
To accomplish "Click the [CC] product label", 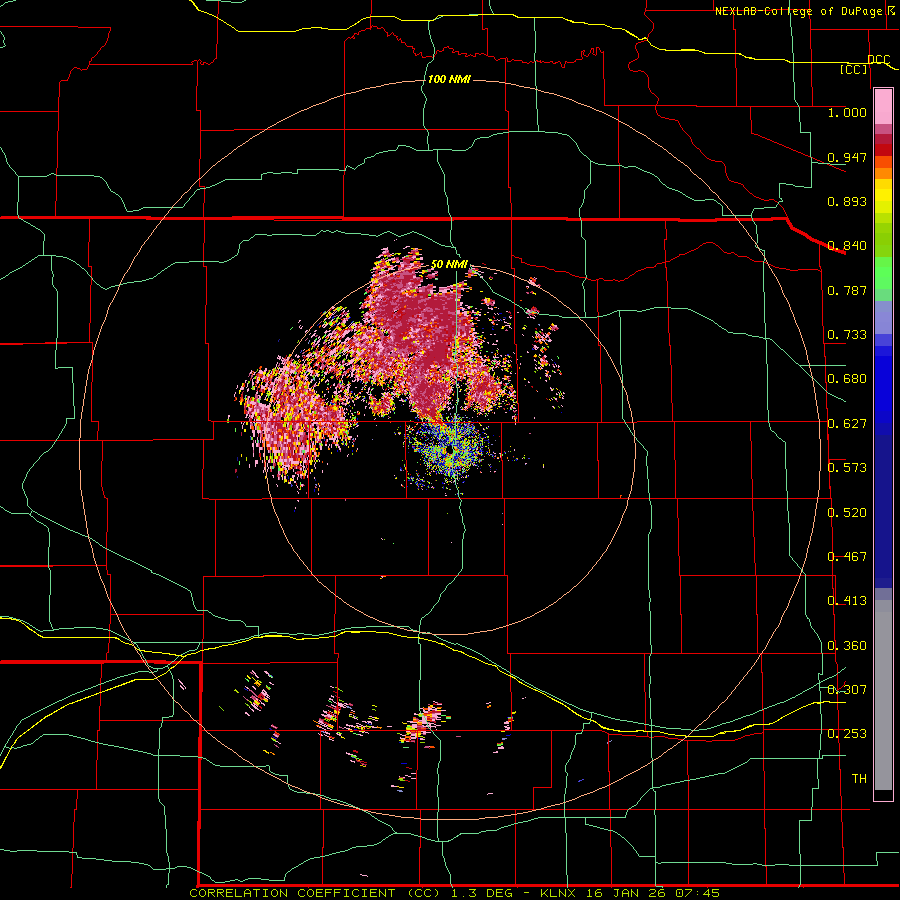I will pyautogui.click(x=854, y=69).
